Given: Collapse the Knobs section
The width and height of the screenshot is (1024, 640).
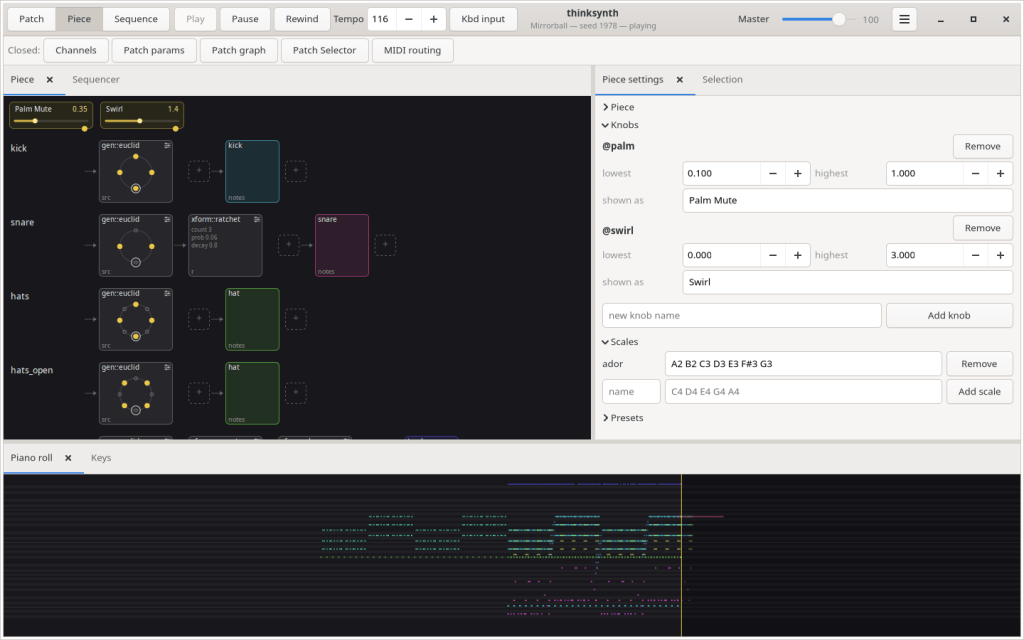Looking at the screenshot, I should pos(620,125).
